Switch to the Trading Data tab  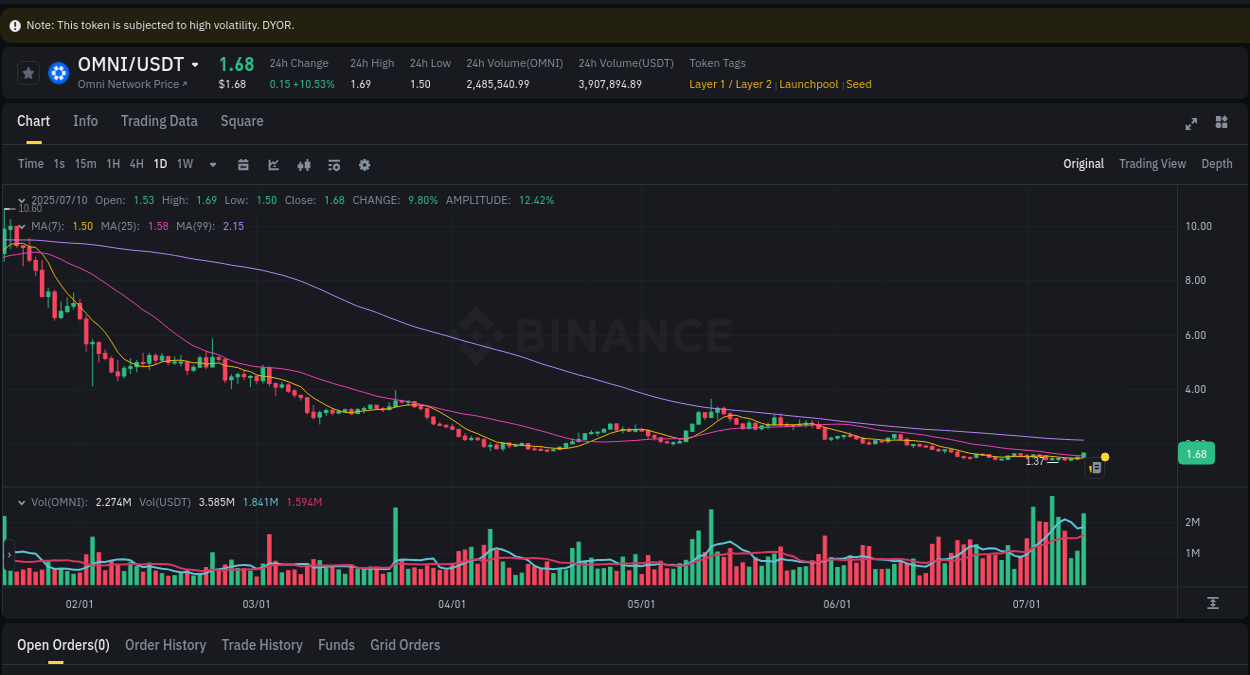pyautogui.click(x=159, y=121)
